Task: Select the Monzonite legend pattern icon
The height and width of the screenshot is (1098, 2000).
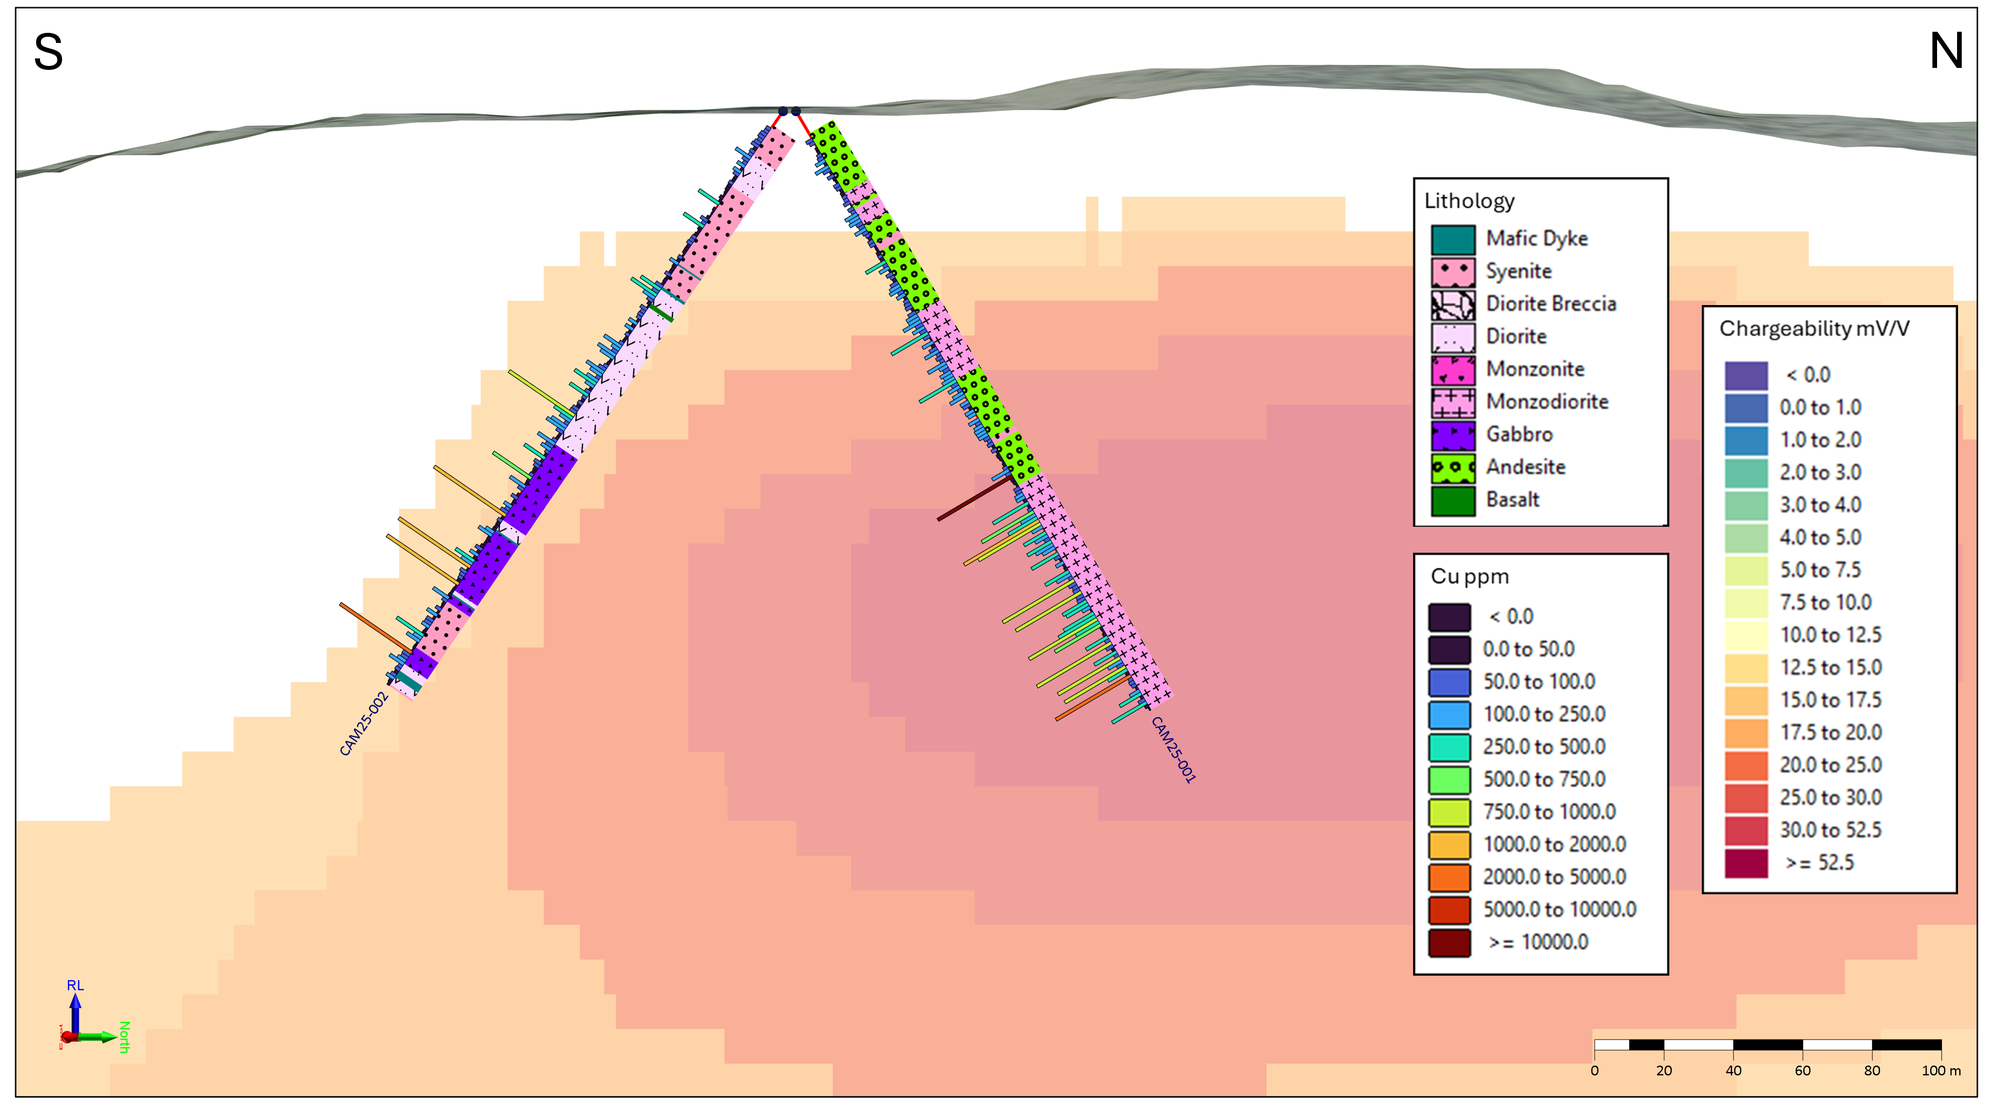Action: tap(1453, 370)
